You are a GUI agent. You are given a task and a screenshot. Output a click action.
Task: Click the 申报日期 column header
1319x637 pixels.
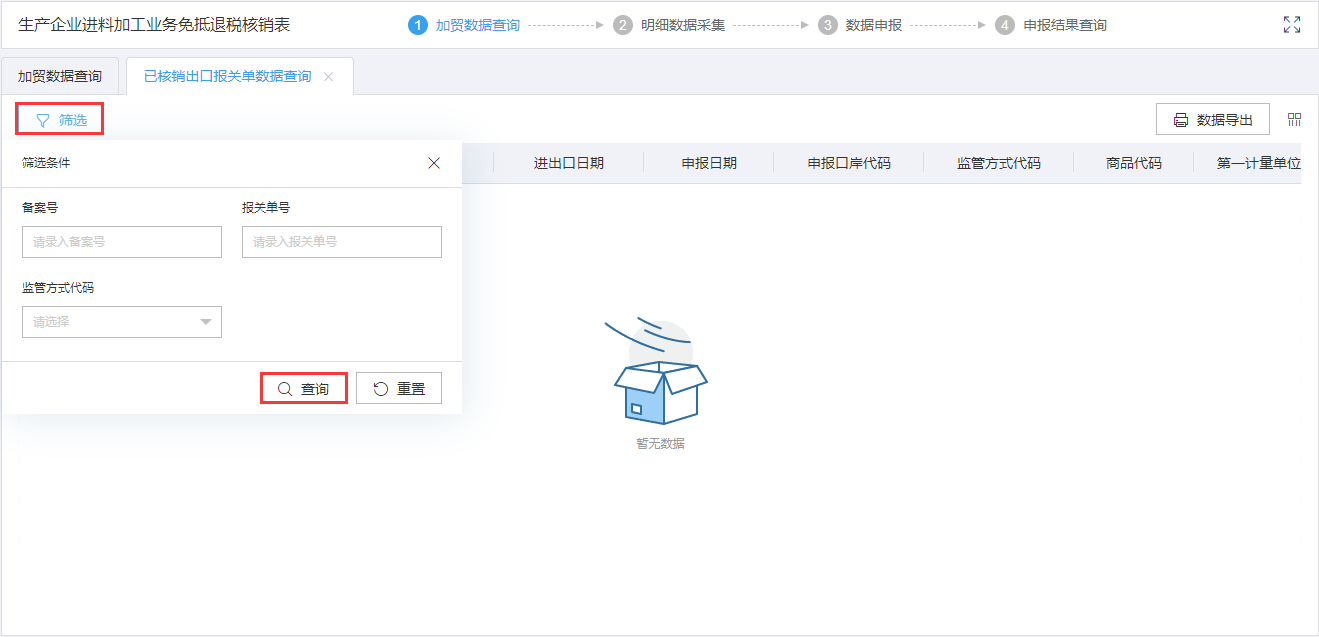click(709, 163)
